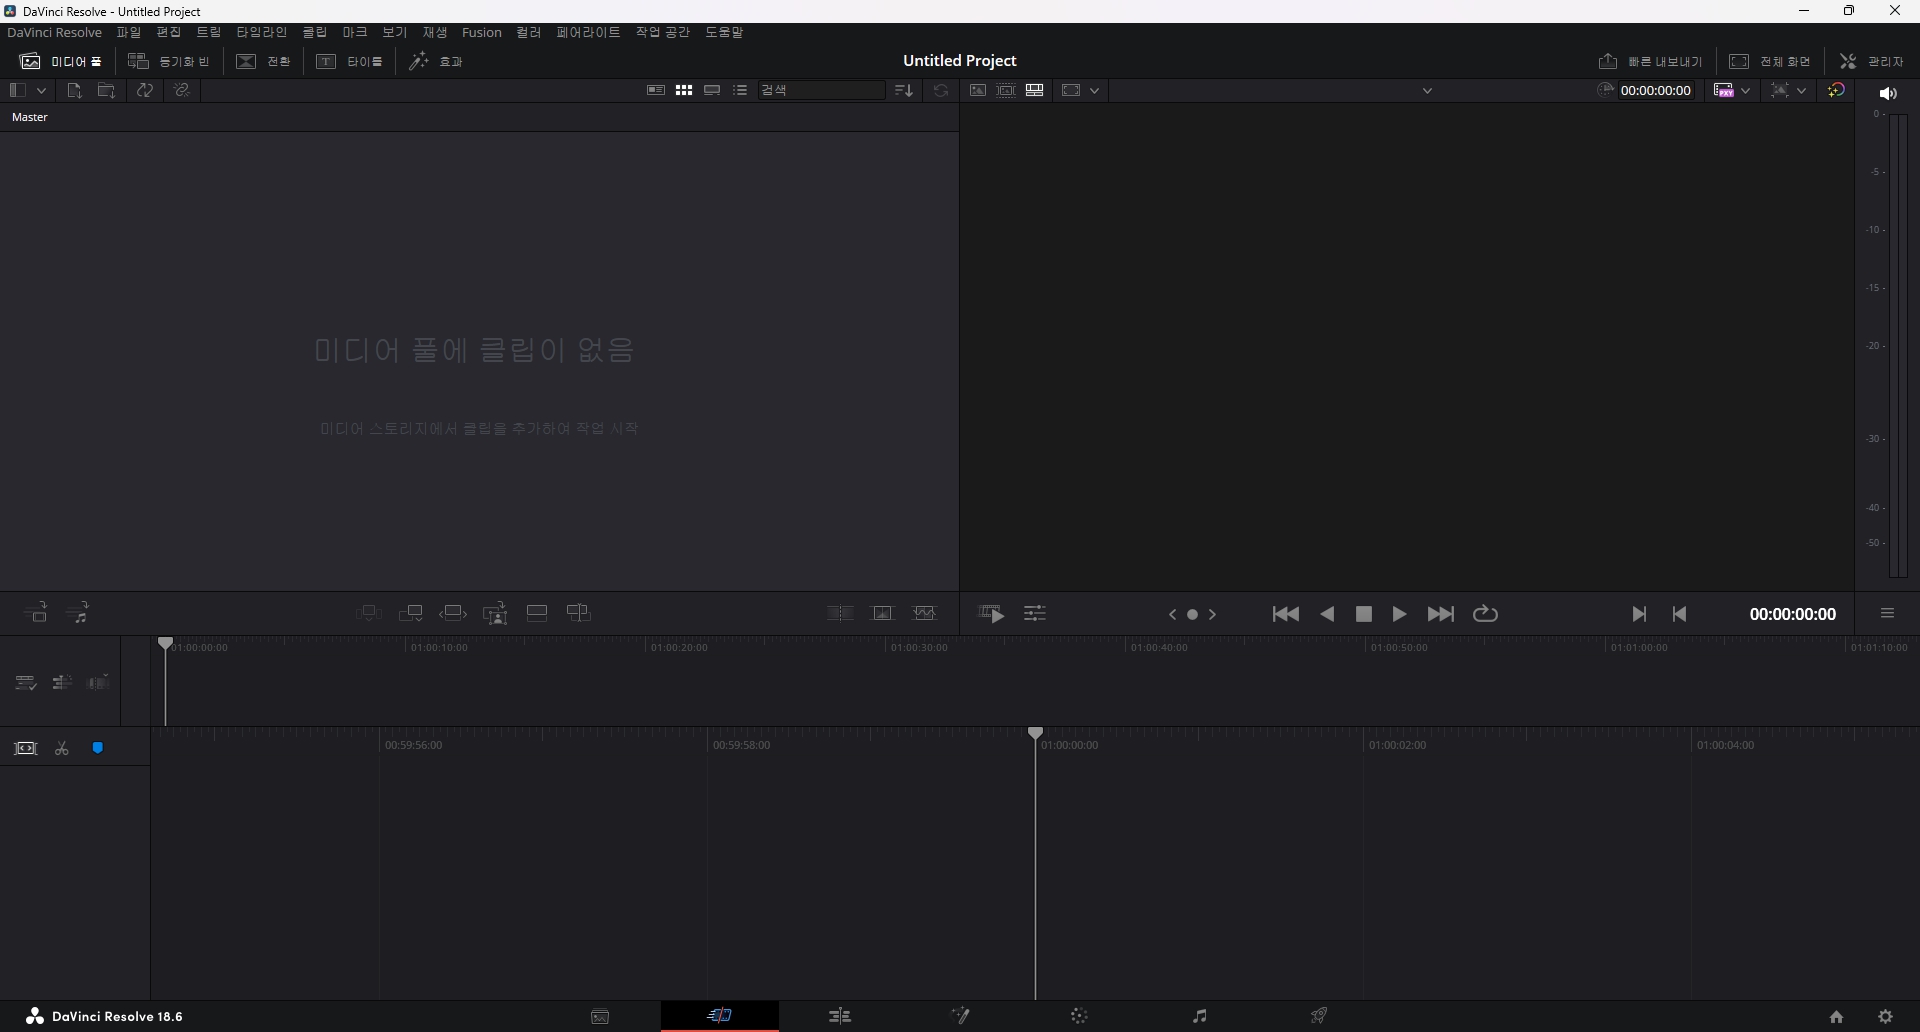Screen dimensions: 1920x1032
Task: Open the 페어라이트 menu
Action: 588,33
